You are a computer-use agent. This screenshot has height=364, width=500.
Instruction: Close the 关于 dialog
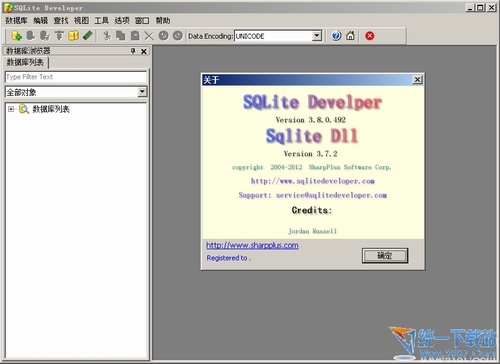click(x=417, y=79)
